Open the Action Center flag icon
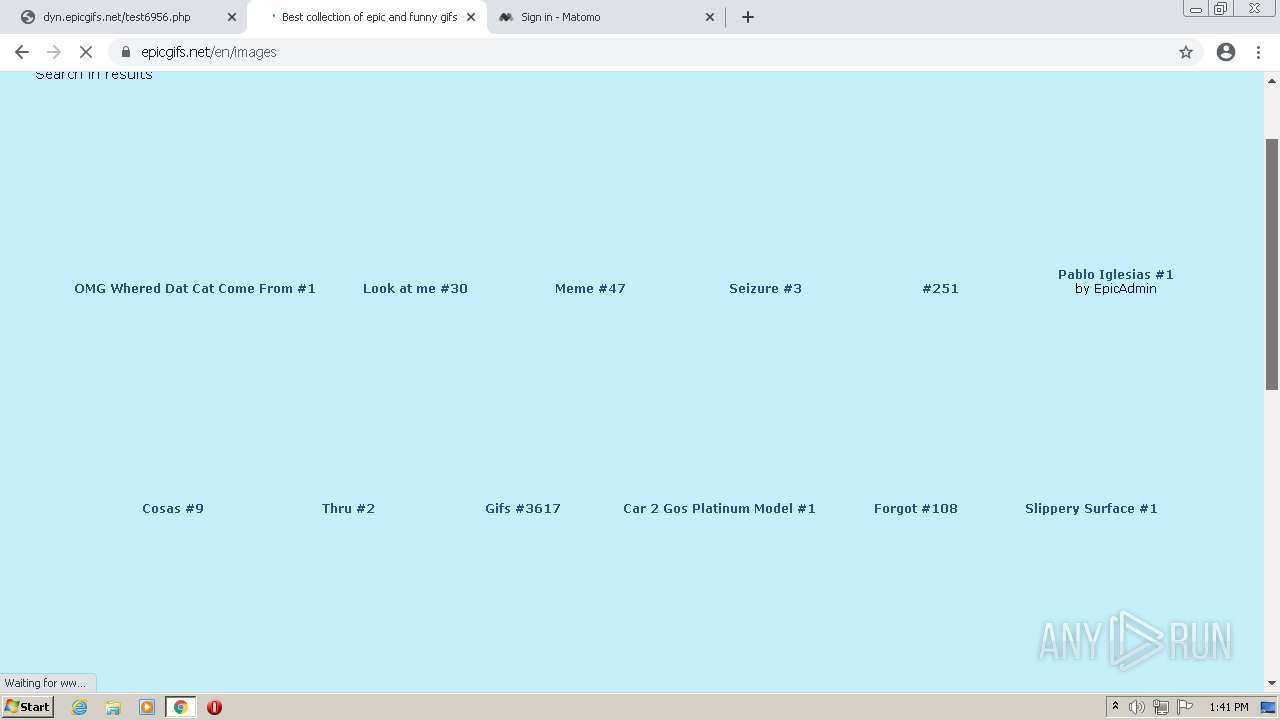The width and height of the screenshot is (1280, 720). pos(1185,707)
